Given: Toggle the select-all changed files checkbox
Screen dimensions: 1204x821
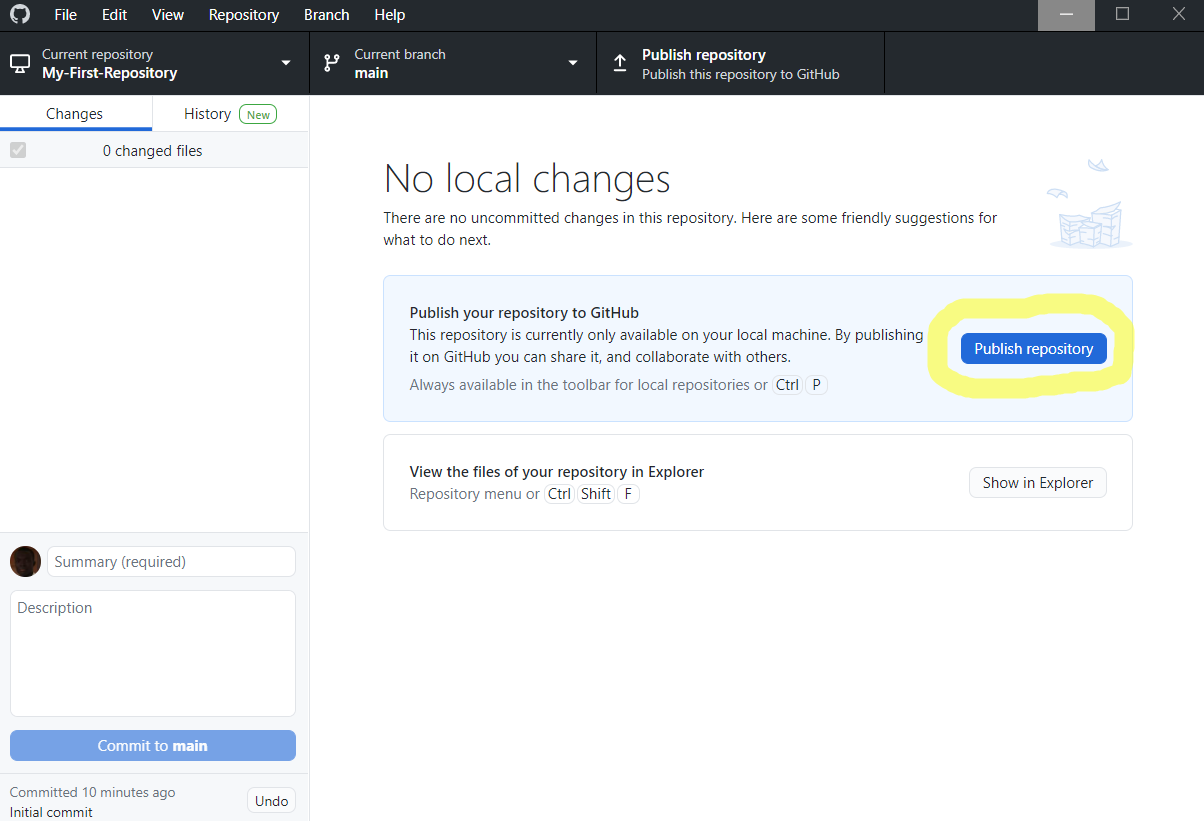Looking at the screenshot, I should (x=18, y=150).
